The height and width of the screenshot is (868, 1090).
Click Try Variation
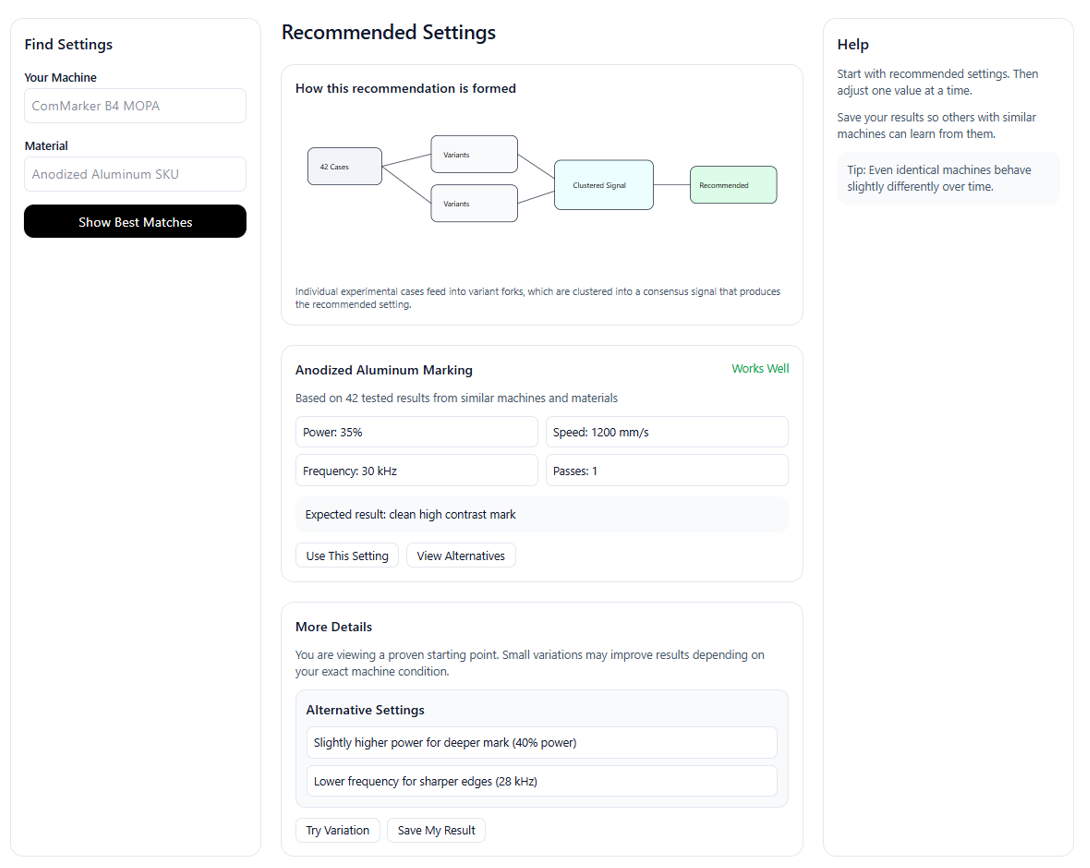pos(337,830)
